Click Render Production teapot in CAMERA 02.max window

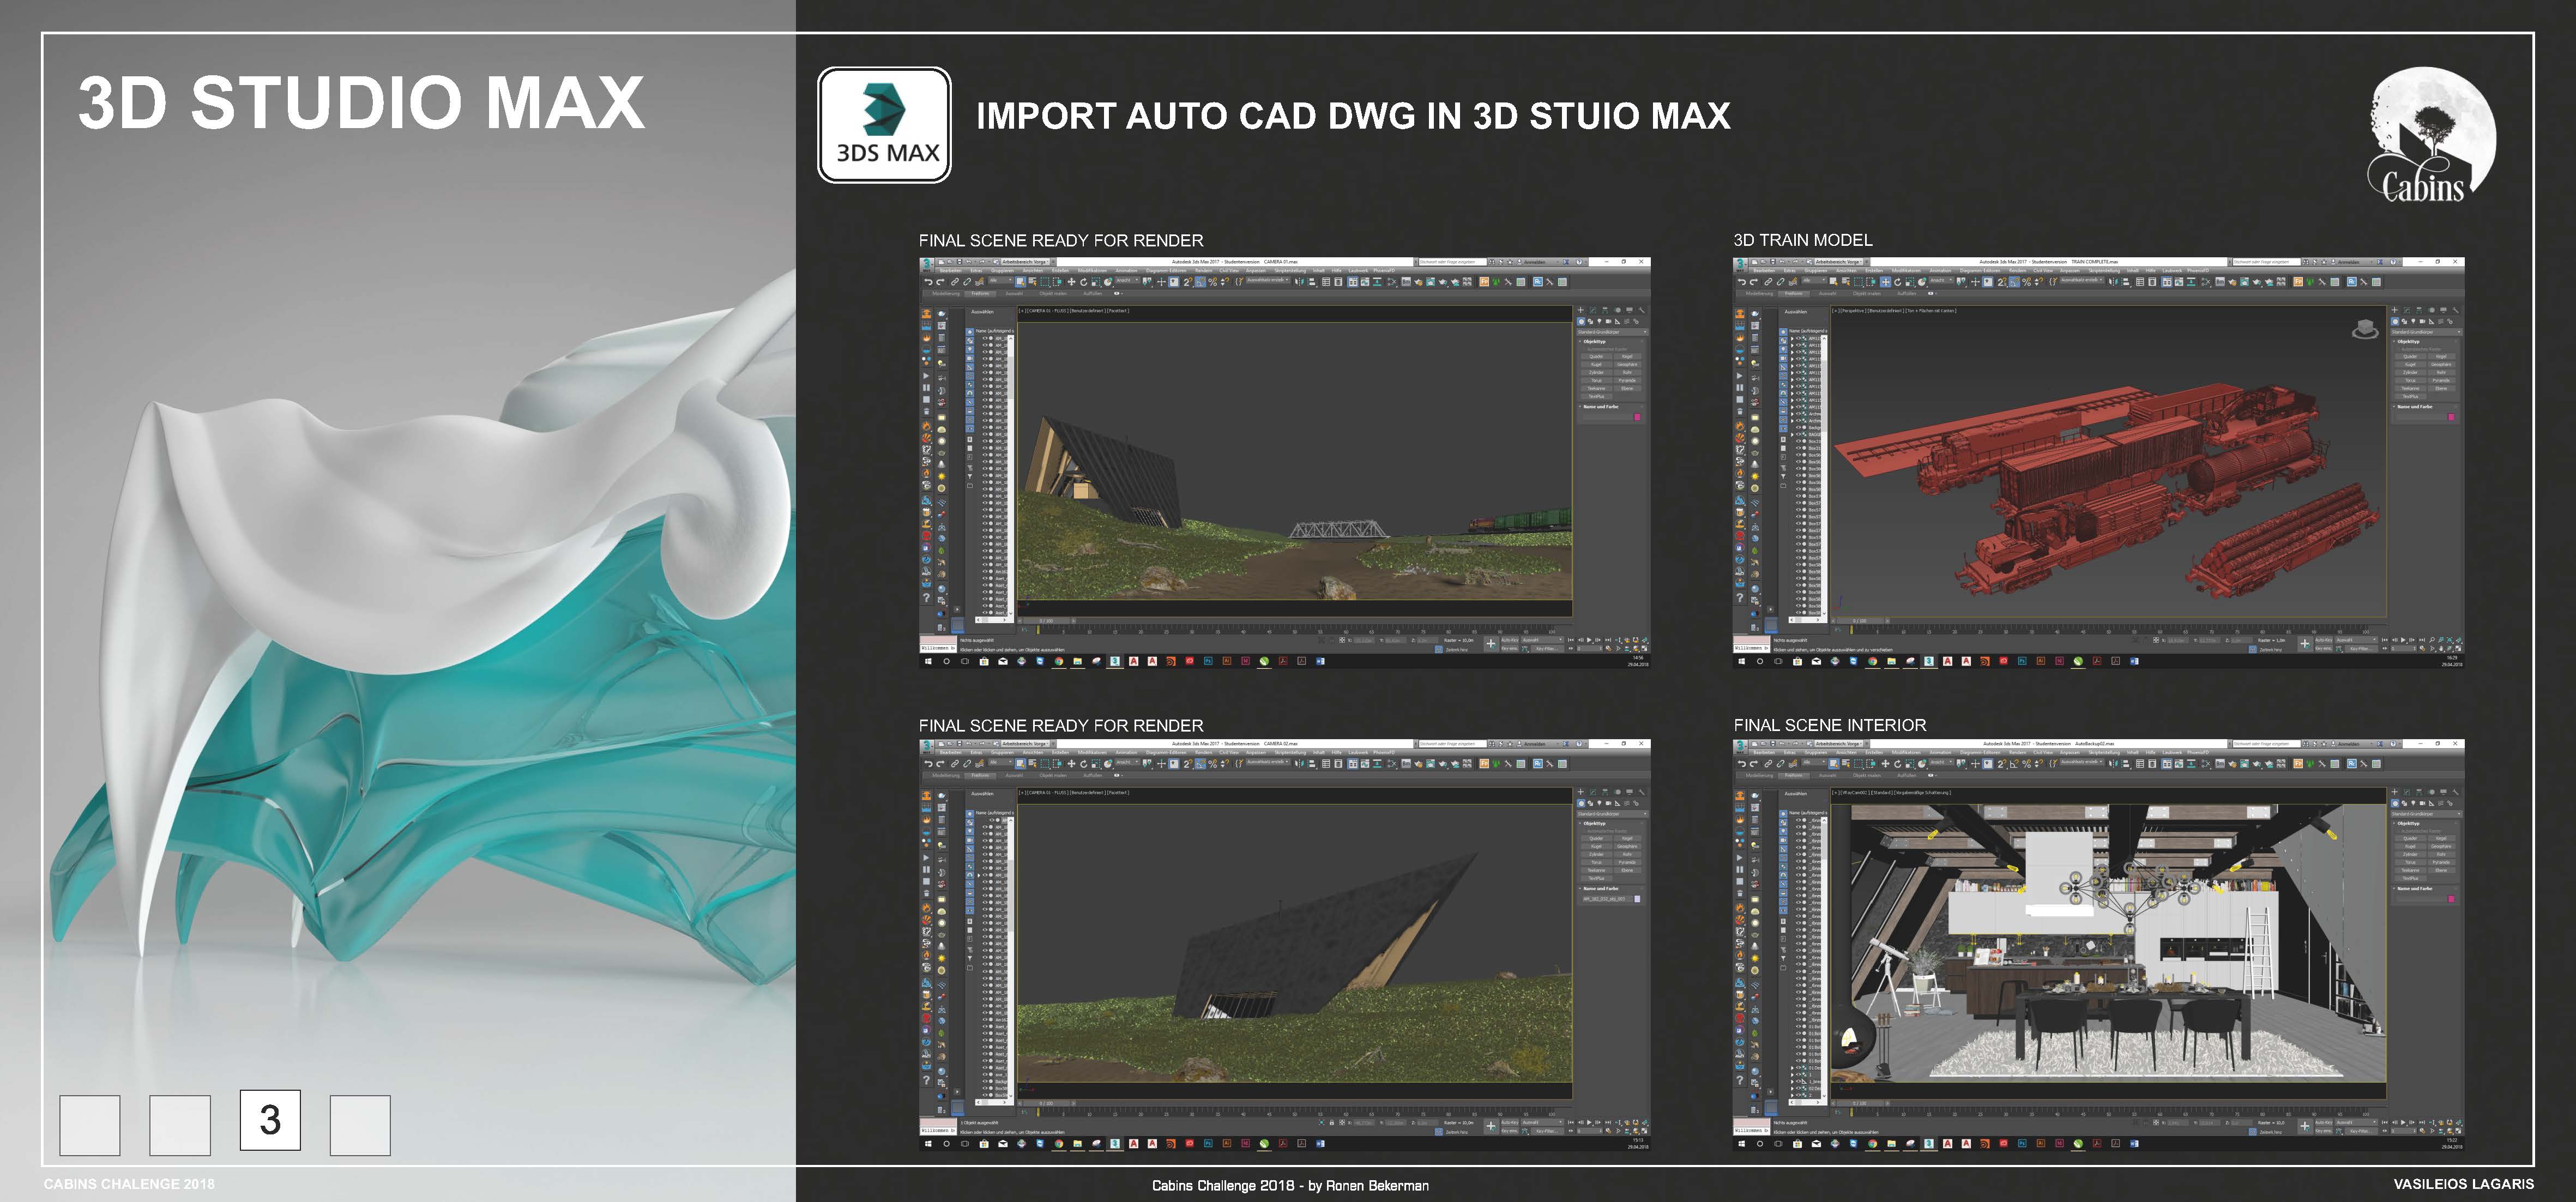pyautogui.click(x=1443, y=764)
